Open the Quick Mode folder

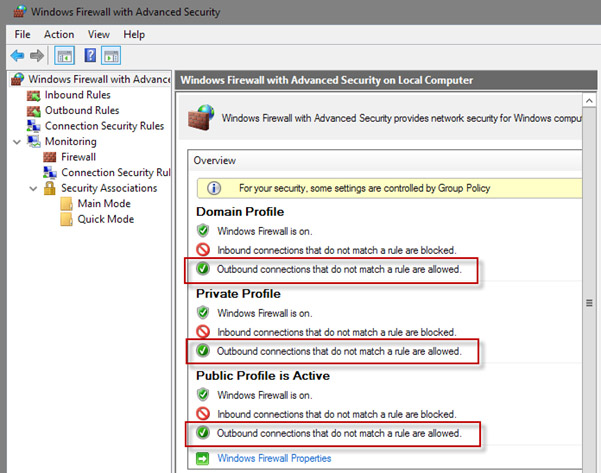(106, 219)
